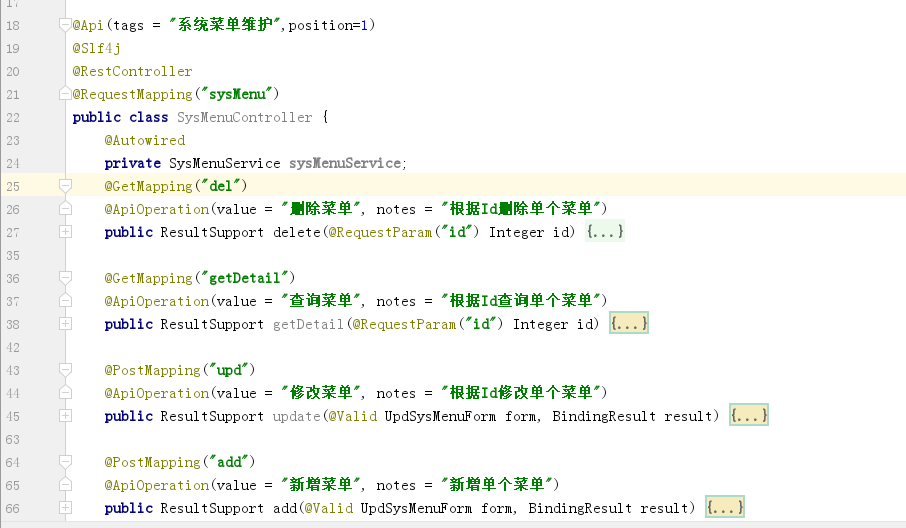Expand folded {...} body of update method
906x528 pixels.
click(749, 416)
